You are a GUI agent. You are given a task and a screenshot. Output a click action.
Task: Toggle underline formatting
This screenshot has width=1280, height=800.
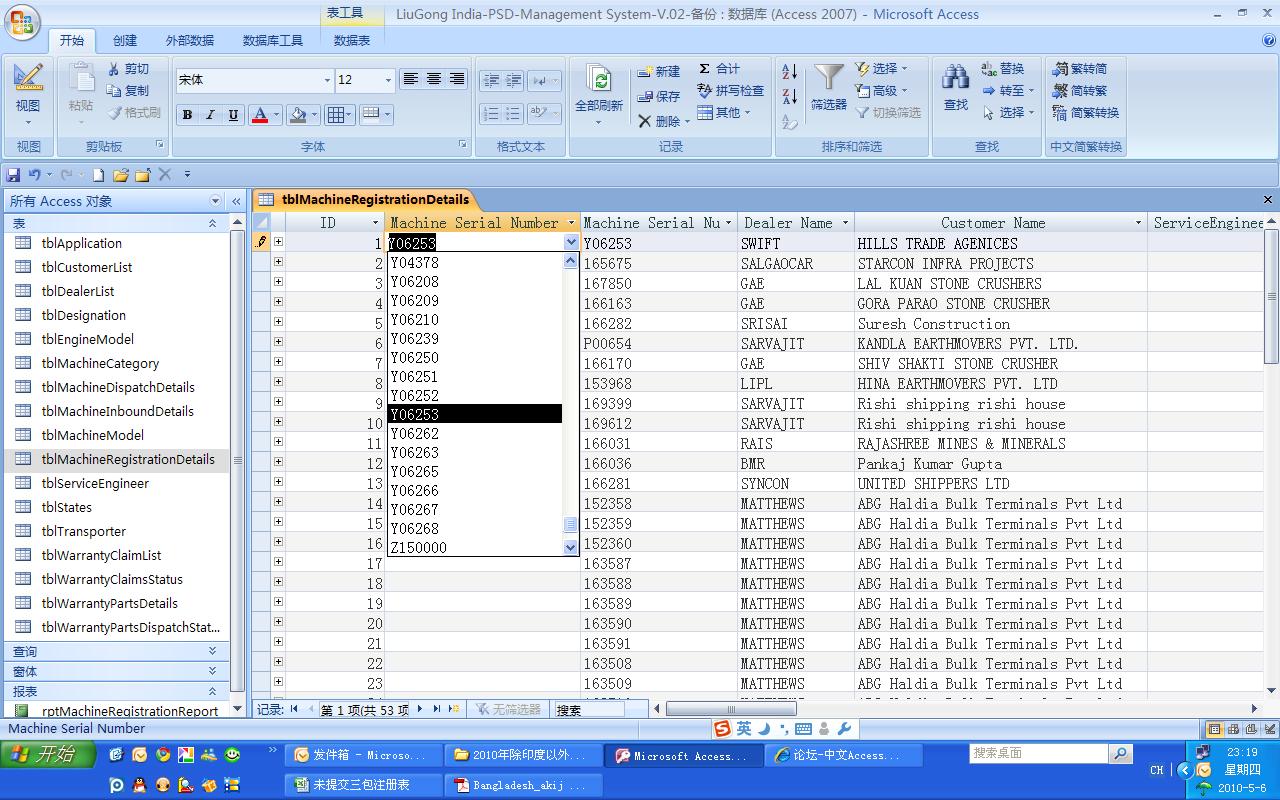click(x=233, y=115)
